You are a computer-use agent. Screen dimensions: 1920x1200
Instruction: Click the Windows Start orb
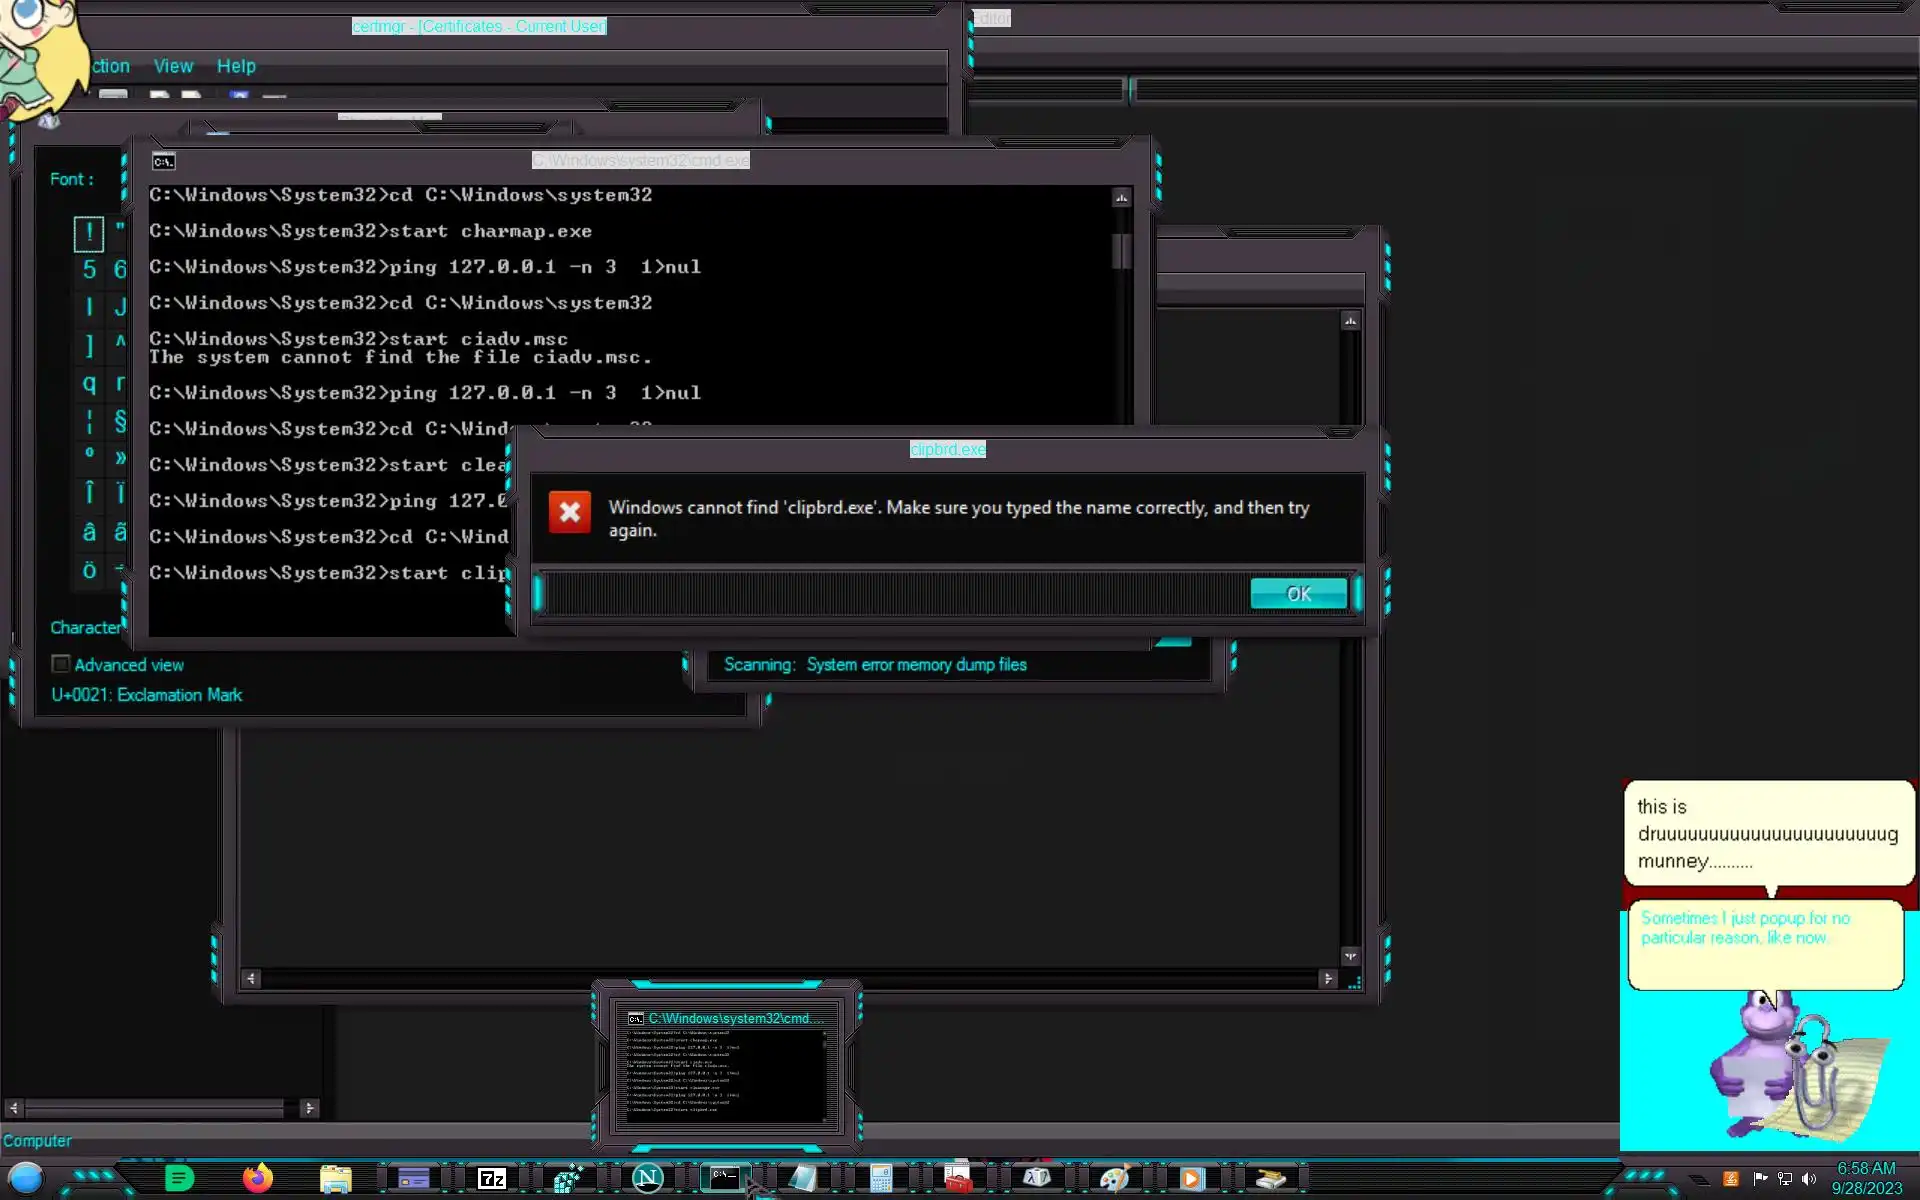(x=26, y=1178)
